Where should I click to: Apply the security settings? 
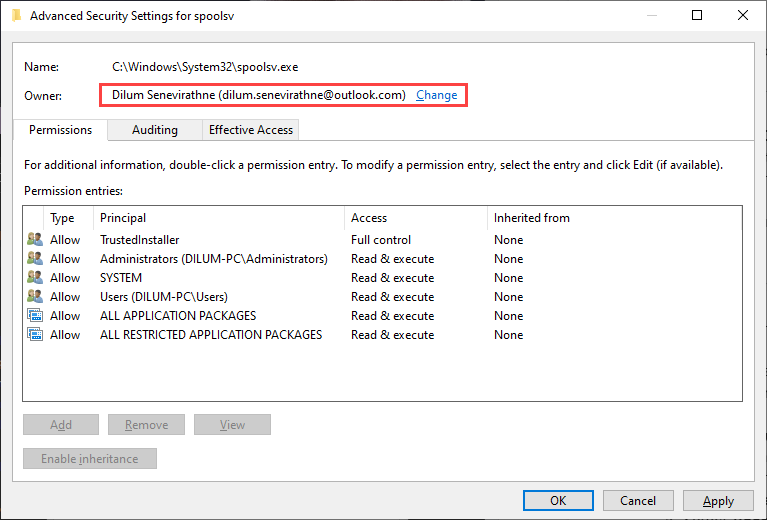pos(718,501)
